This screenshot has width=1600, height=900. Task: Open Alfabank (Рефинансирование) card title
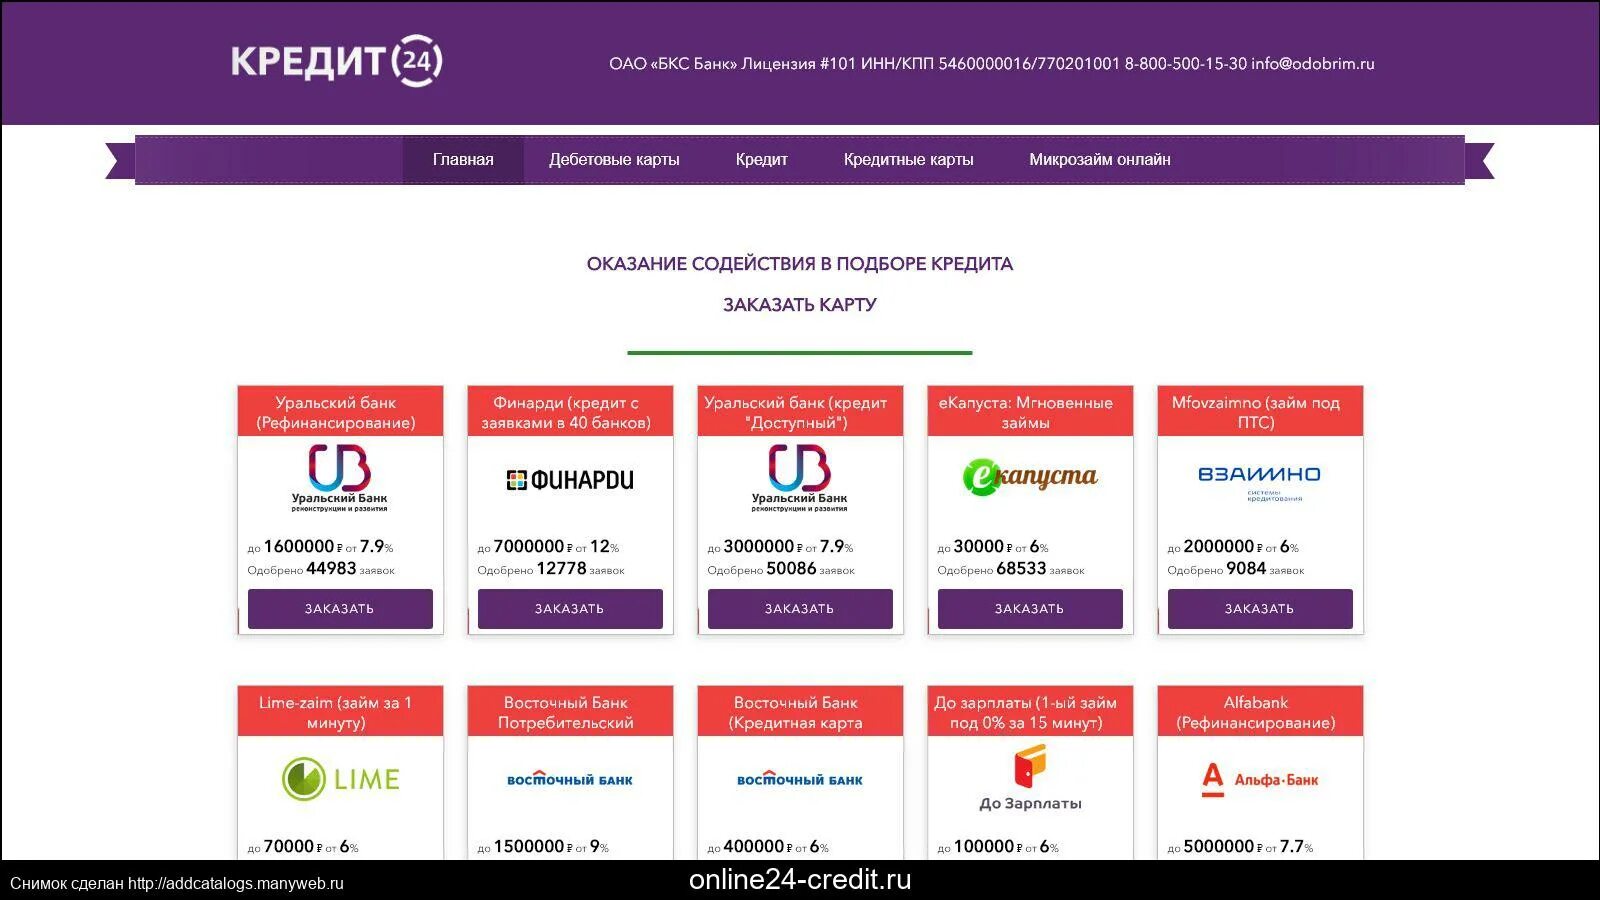(1256, 713)
